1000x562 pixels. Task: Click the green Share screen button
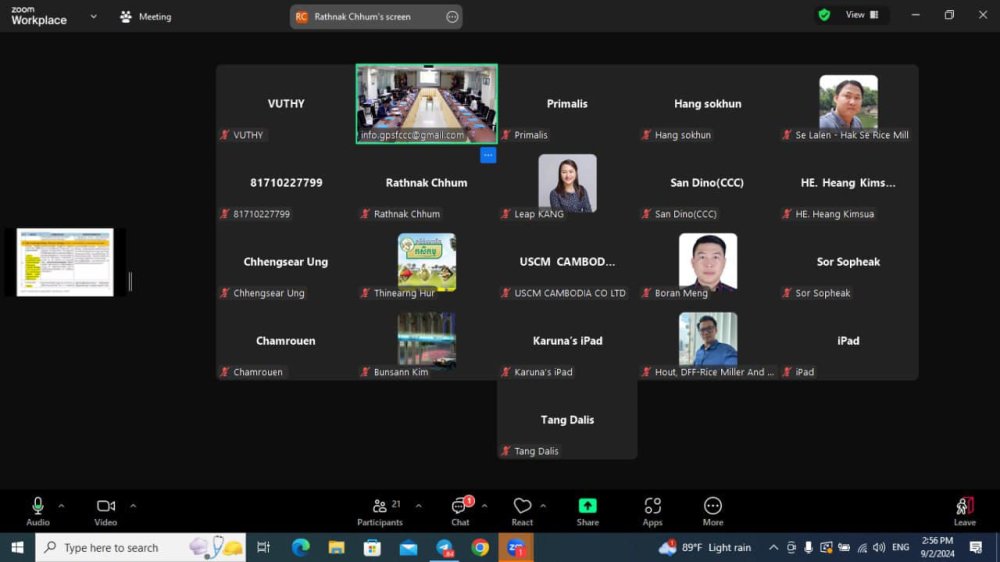pyautogui.click(x=588, y=511)
